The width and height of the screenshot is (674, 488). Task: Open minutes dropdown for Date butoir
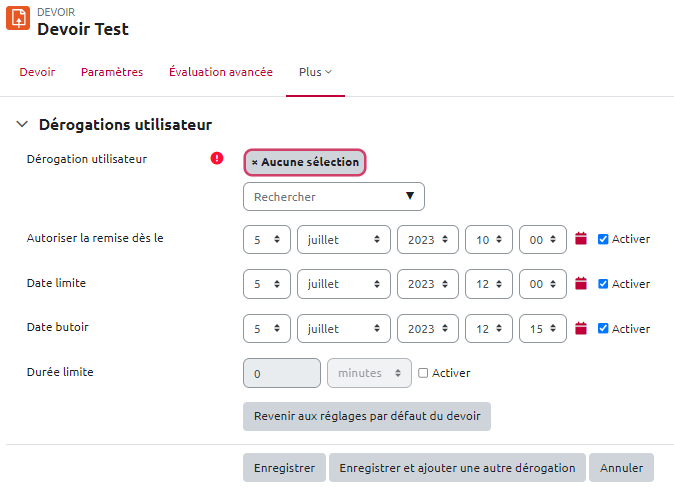(x=543, y=329)
